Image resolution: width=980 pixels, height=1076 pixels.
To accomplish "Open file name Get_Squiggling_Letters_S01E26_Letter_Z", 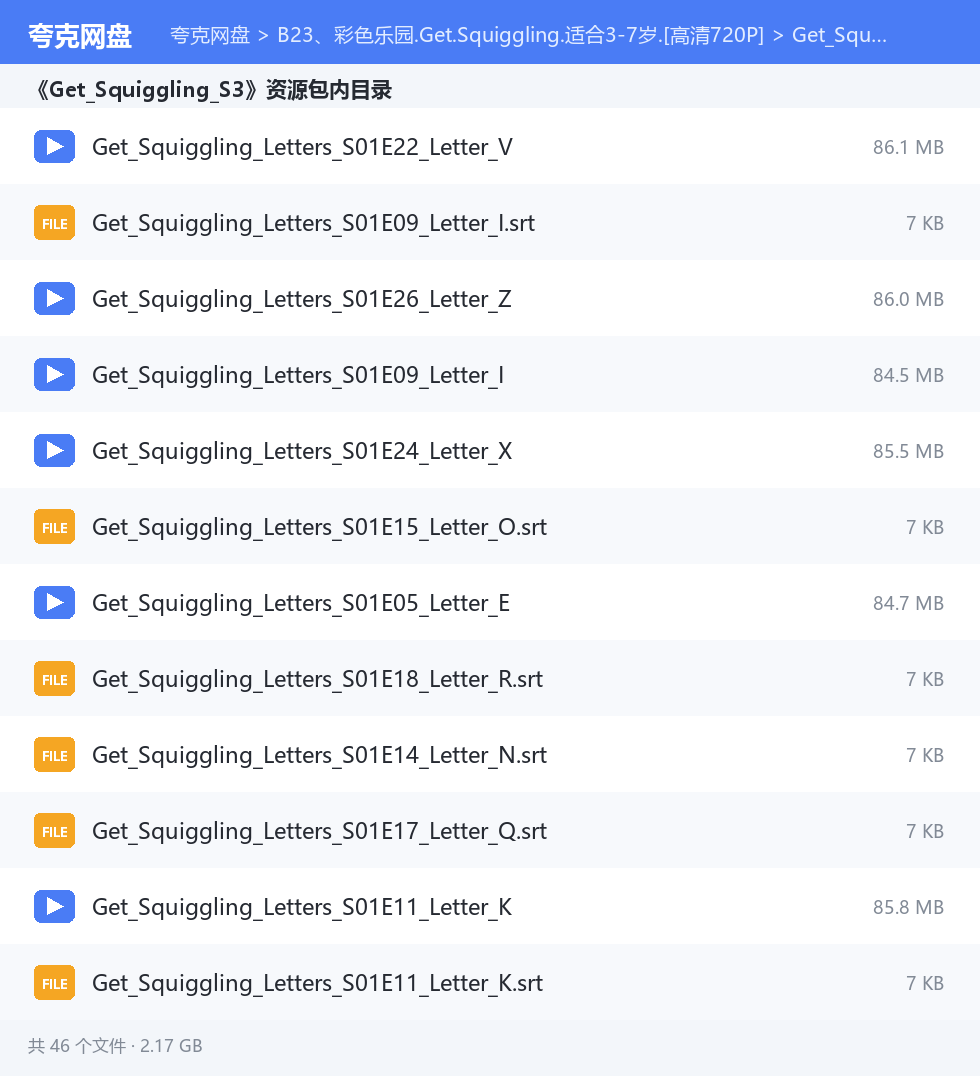I will (x=302, y=299).
